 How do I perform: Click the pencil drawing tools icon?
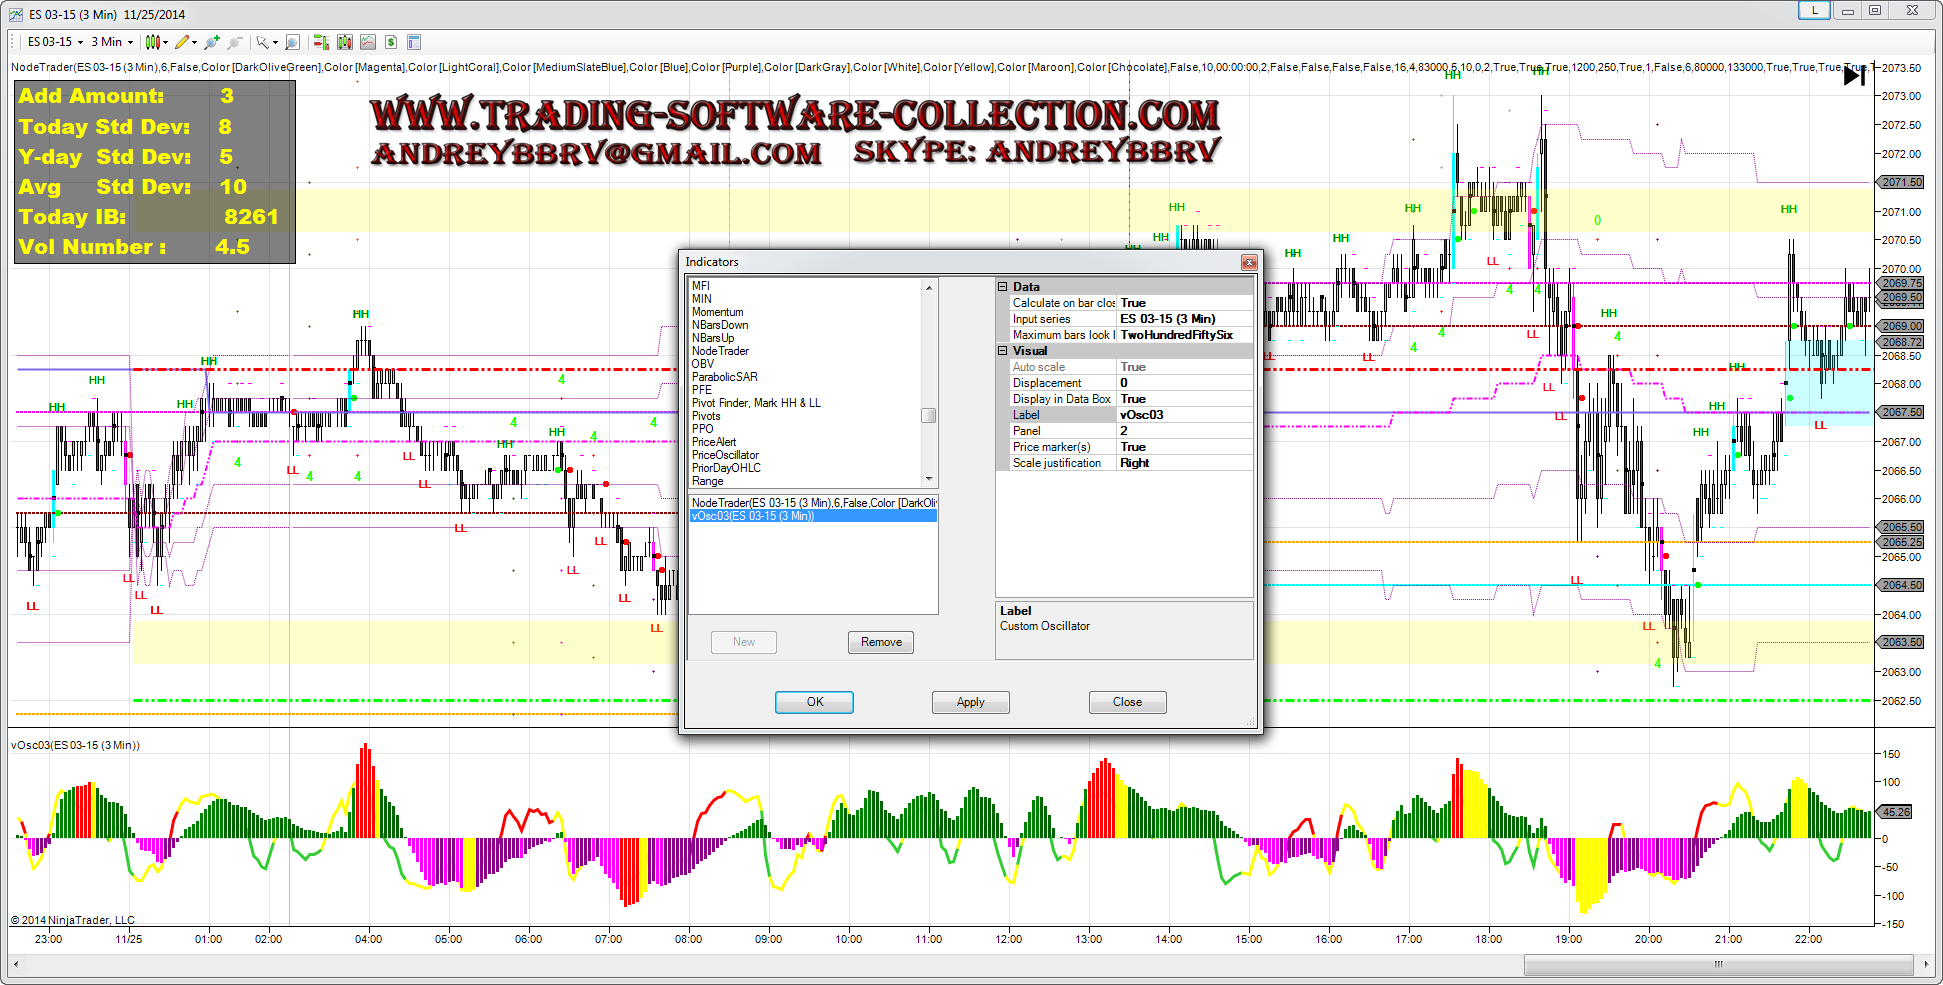click(x=182, y=42)
